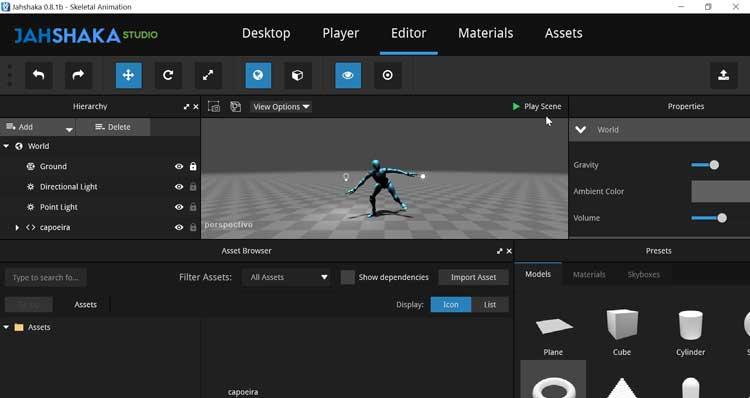The height and width of the screenshot is (398, 750).
Task: Close the Hierarchy panel
Action: 196,107
